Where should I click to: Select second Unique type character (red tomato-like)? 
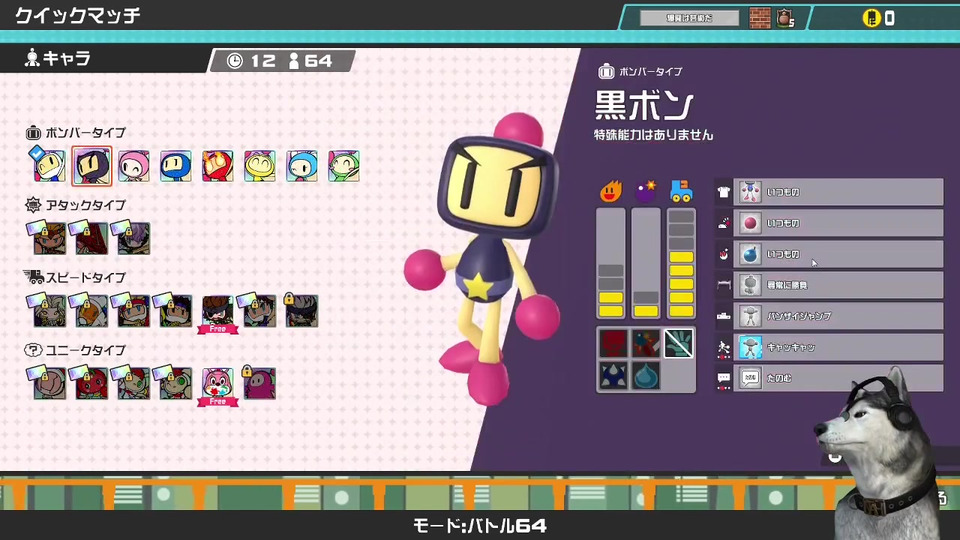tap(92, 383)
